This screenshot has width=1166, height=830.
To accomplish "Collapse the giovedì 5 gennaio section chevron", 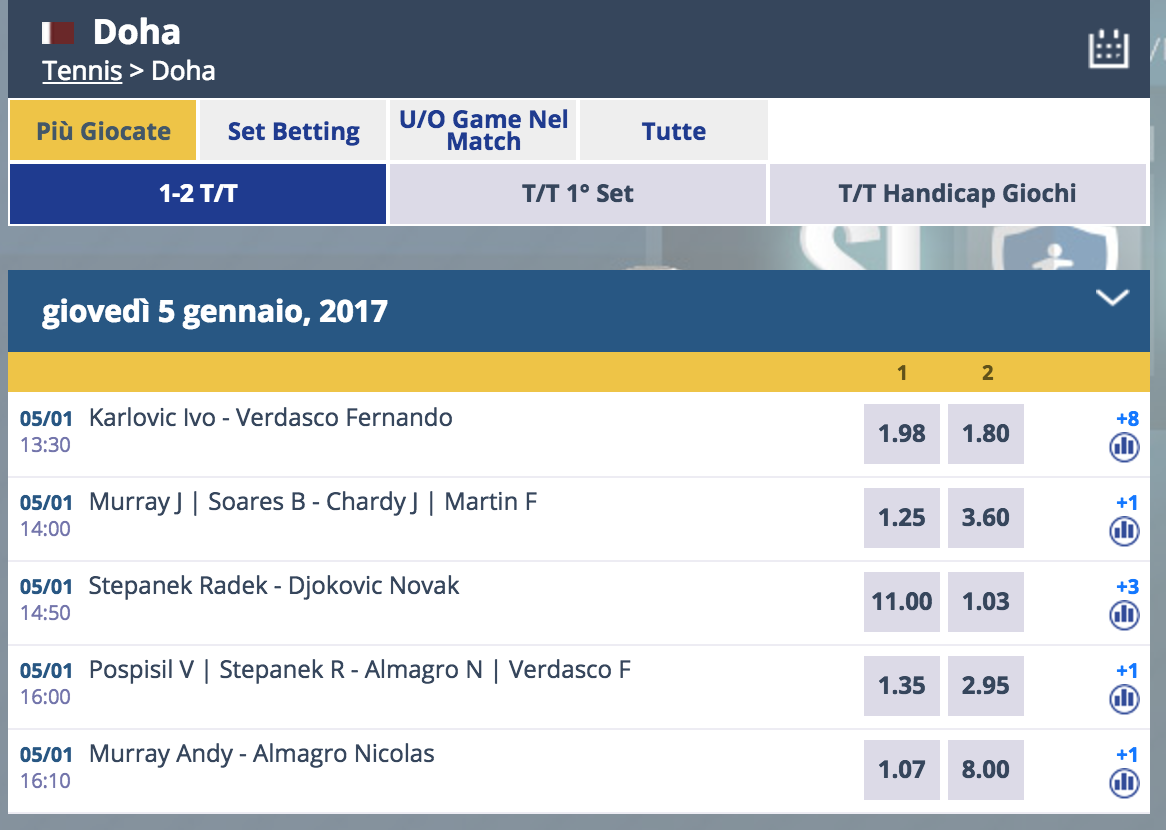I will [x=1112, y=298].
